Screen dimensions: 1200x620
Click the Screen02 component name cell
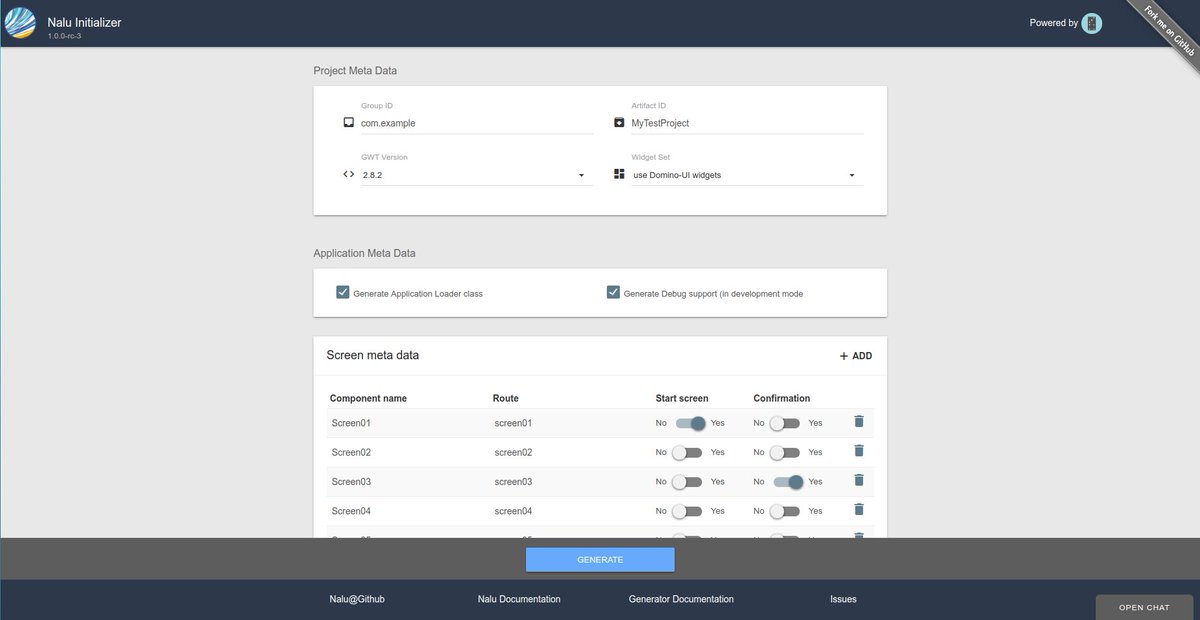pyautogui.click(x=351, y=452)
